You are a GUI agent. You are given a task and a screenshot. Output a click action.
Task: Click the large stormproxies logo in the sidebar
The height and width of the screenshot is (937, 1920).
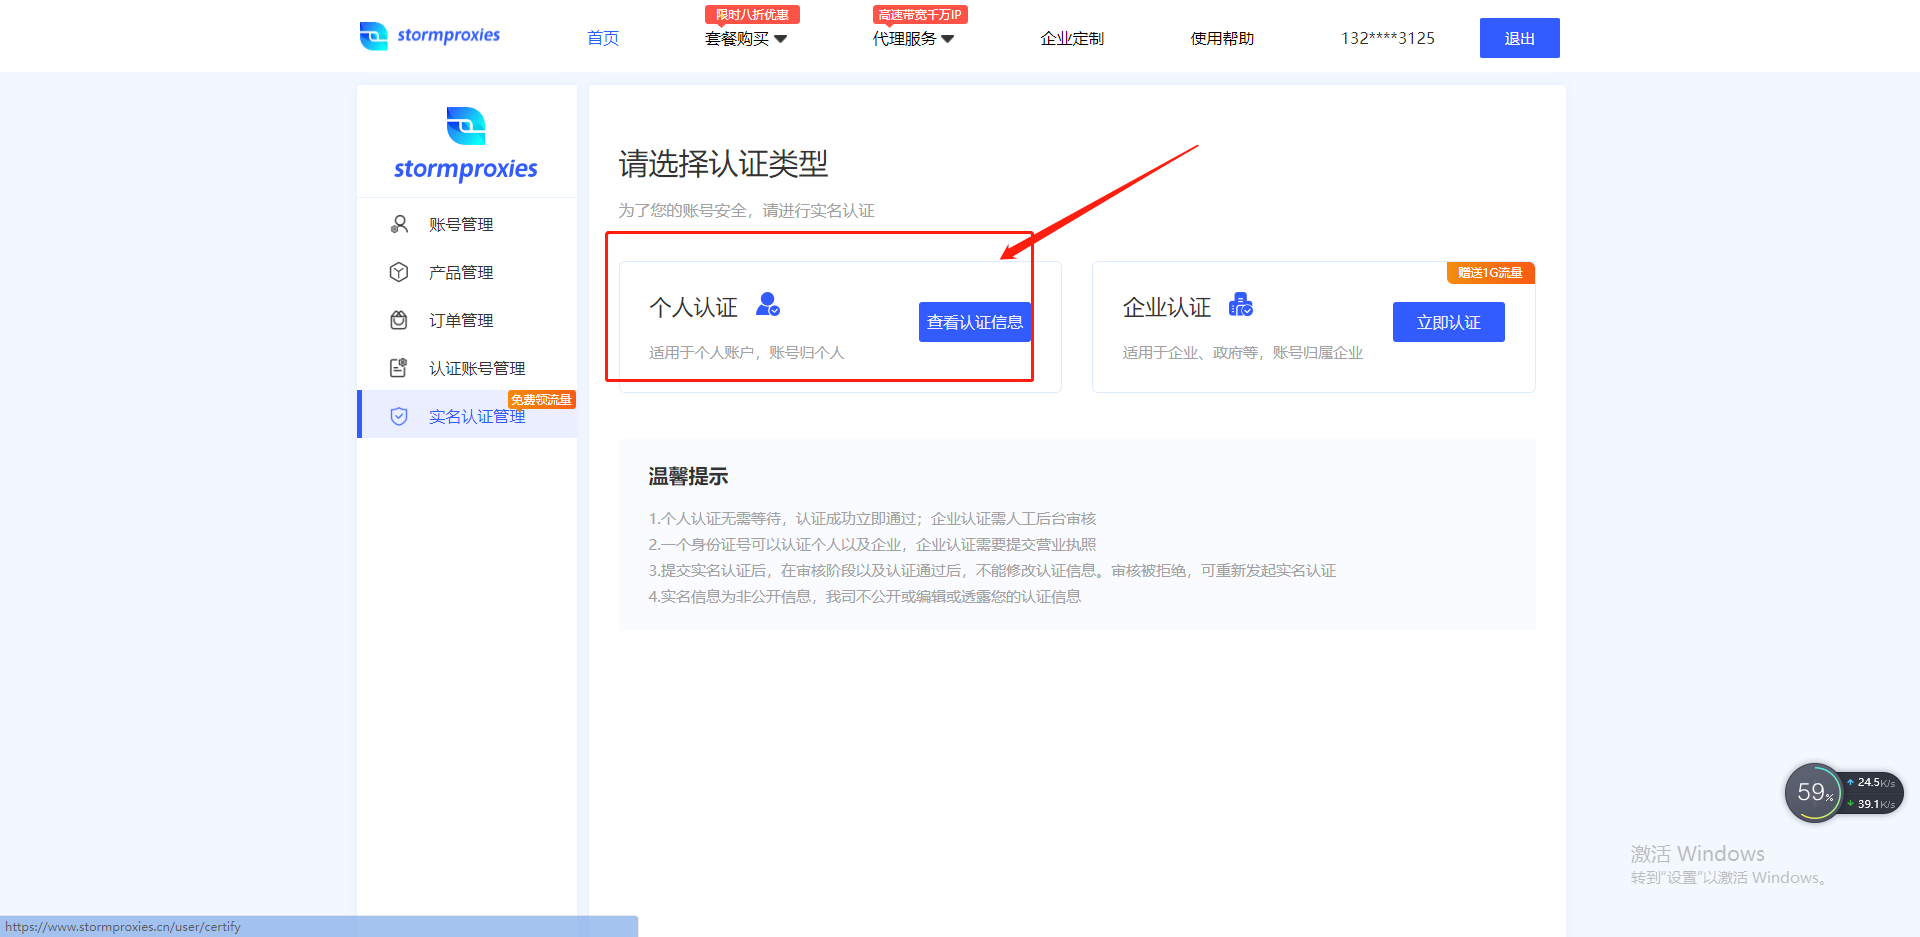click(x=466, y=144)
